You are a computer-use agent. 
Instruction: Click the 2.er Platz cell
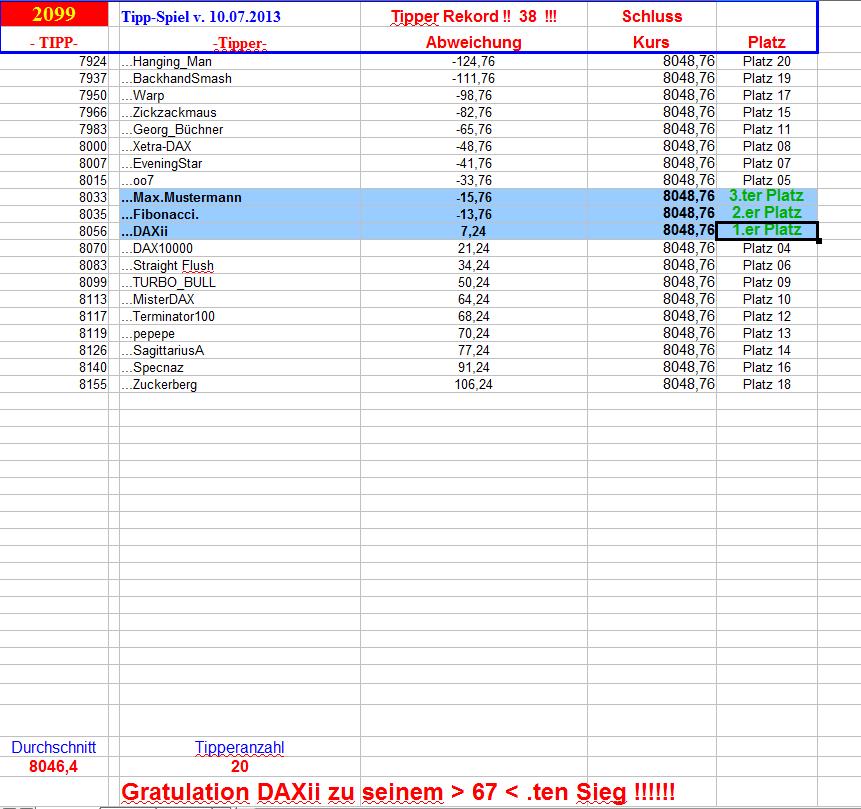[767, 214]
